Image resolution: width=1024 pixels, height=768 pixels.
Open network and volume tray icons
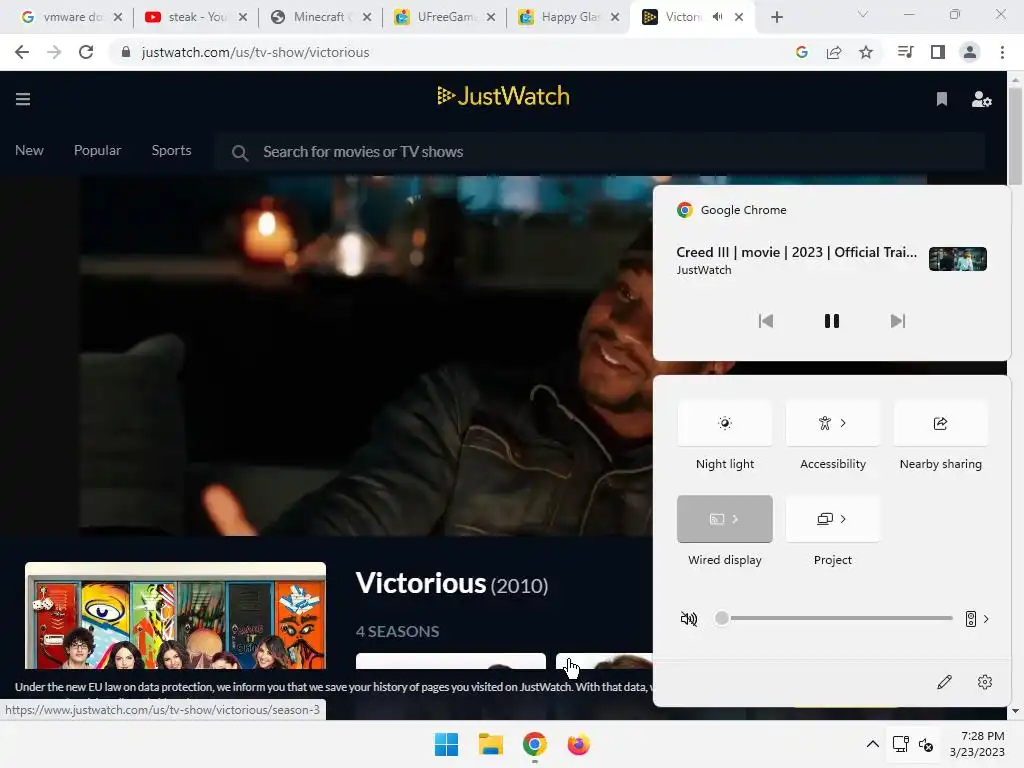pyautogui.click(x=913, y=744)
